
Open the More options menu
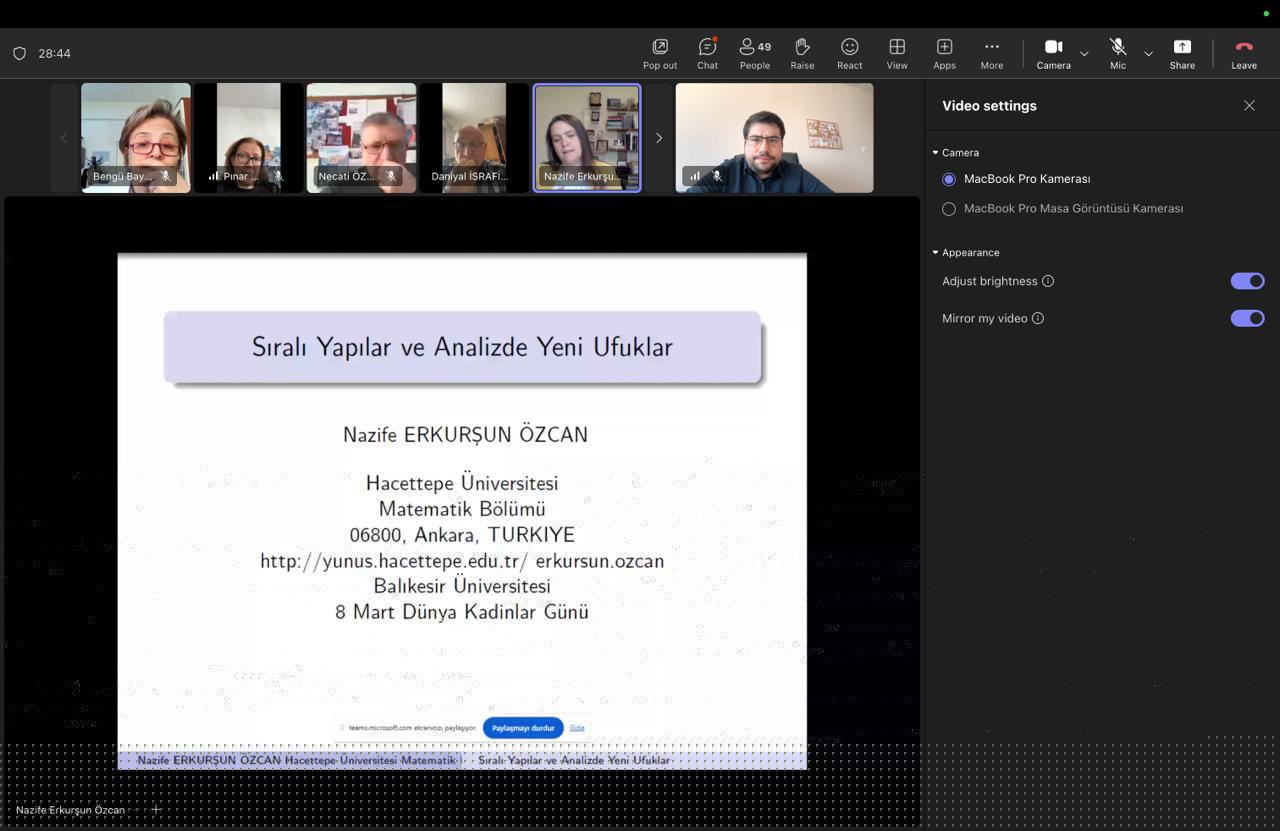[x=992, y=47]
